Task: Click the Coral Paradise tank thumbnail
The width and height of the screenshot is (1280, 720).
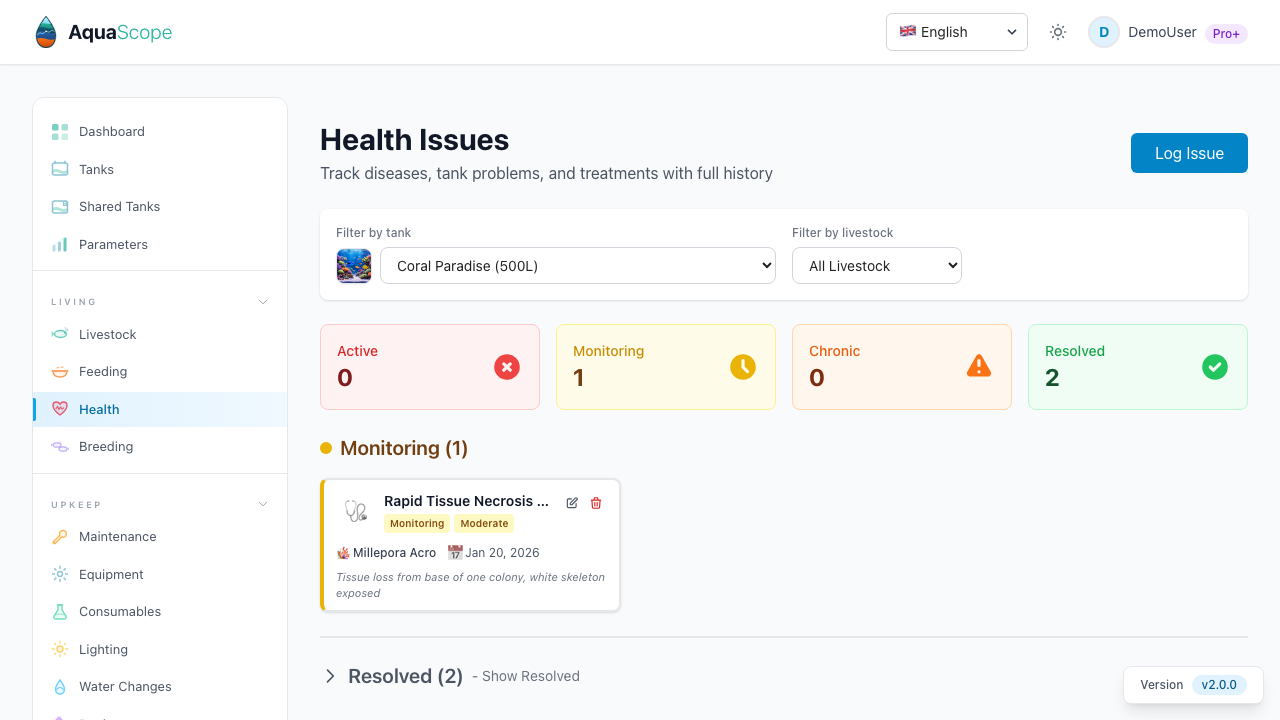Action: (354, 266)
